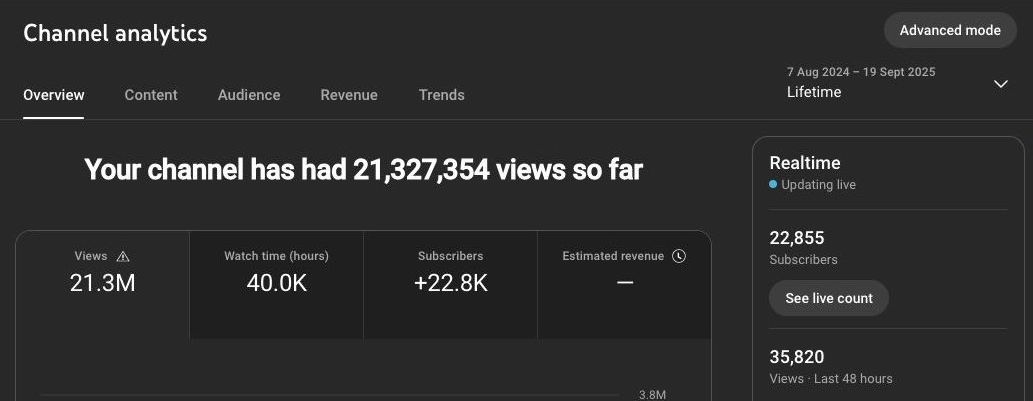Click the warning triangle icon beside Views
This screenshot has width=1033, height=401.
pyautogui.click(x=123, y=256)
